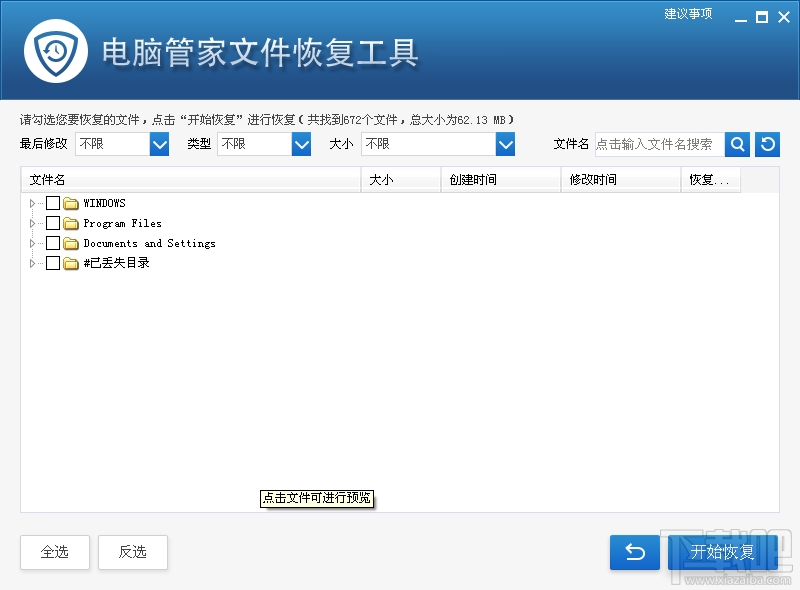Check the WINDOWS folder checkbox

53,203
